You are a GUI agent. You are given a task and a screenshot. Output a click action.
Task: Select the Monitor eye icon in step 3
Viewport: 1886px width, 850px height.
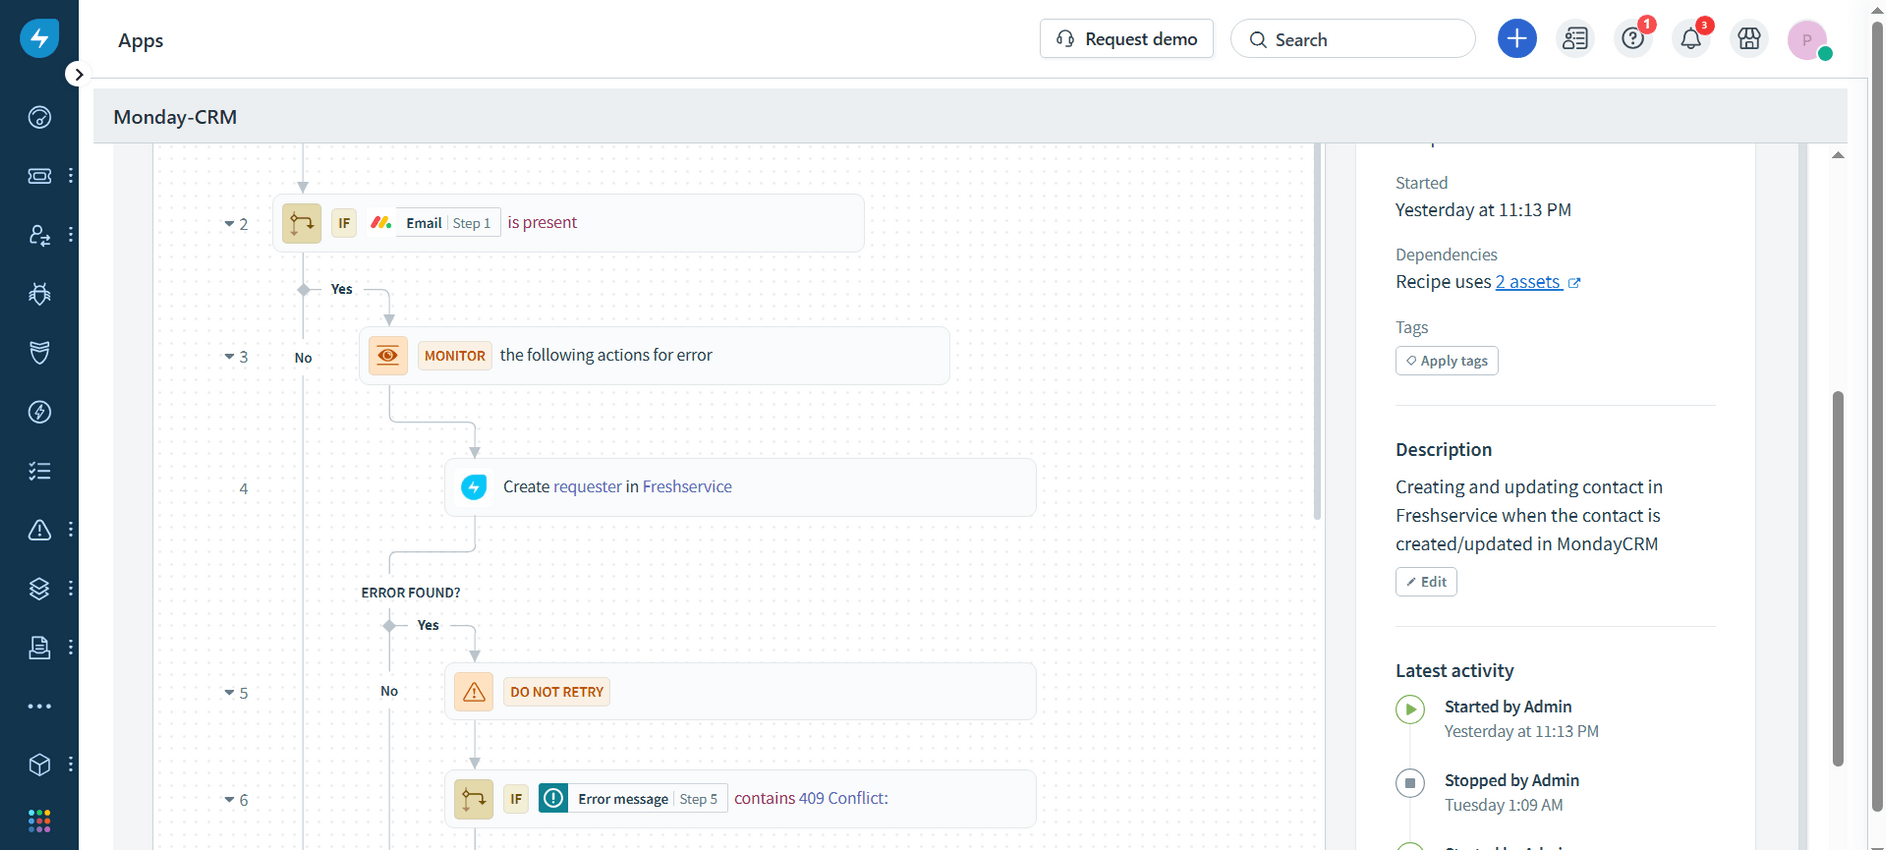pyautogui.click(x=388, y=355)
